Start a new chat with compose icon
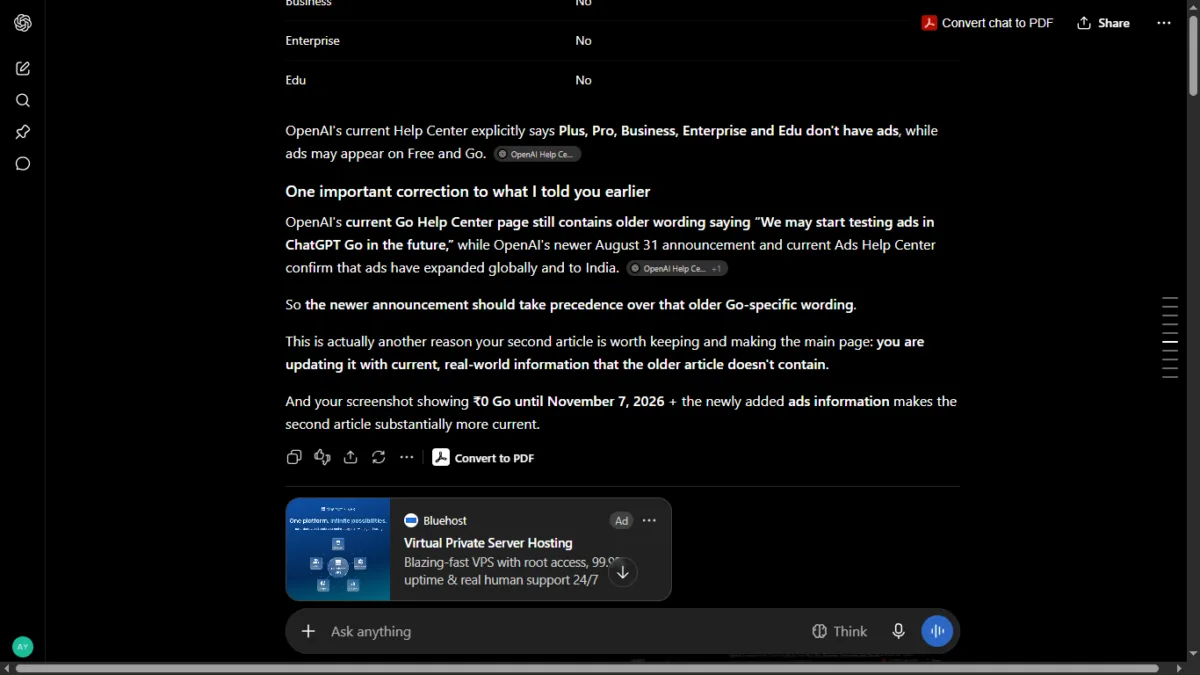The height and width of the screenshot is (675, 1200). (x=23, y=68)
